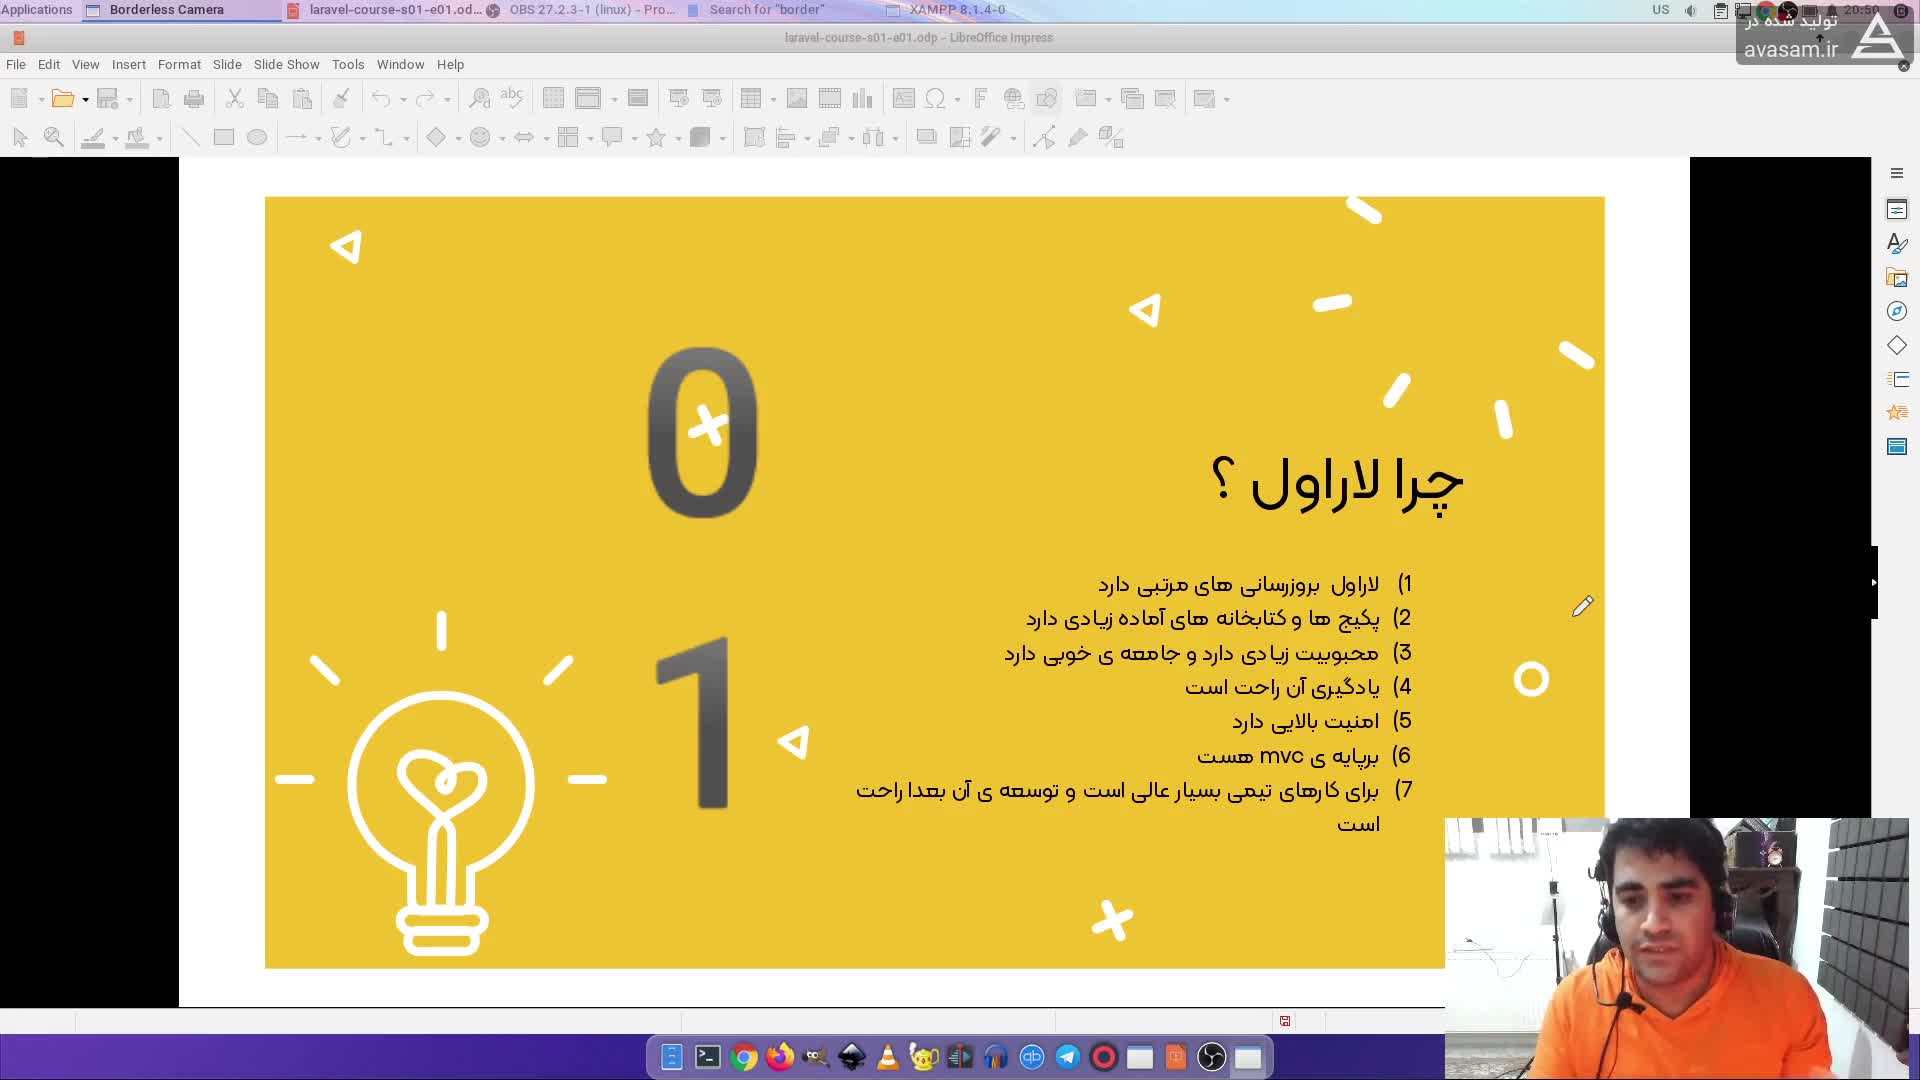The height and width of the screenshot is (1080, 1920).
Task: Select the Ellipse shape tool
Action: [x=257, y=138]
